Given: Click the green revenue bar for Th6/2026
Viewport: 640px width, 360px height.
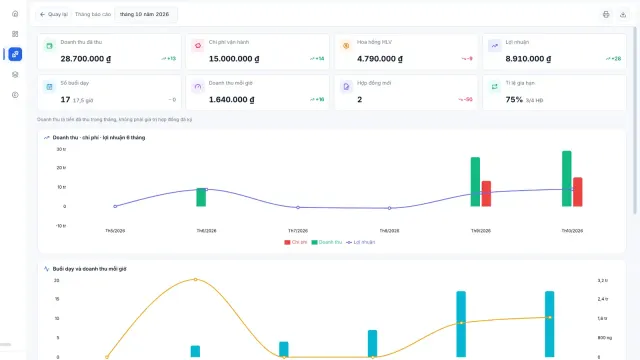Looking at the screenshot, I should [201, 197].
